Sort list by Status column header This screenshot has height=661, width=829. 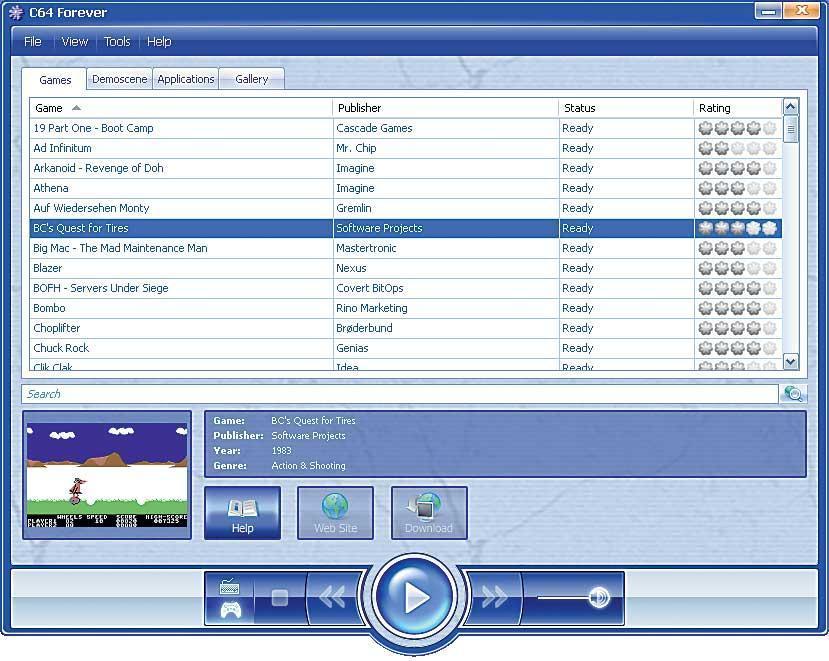(626, 108)
